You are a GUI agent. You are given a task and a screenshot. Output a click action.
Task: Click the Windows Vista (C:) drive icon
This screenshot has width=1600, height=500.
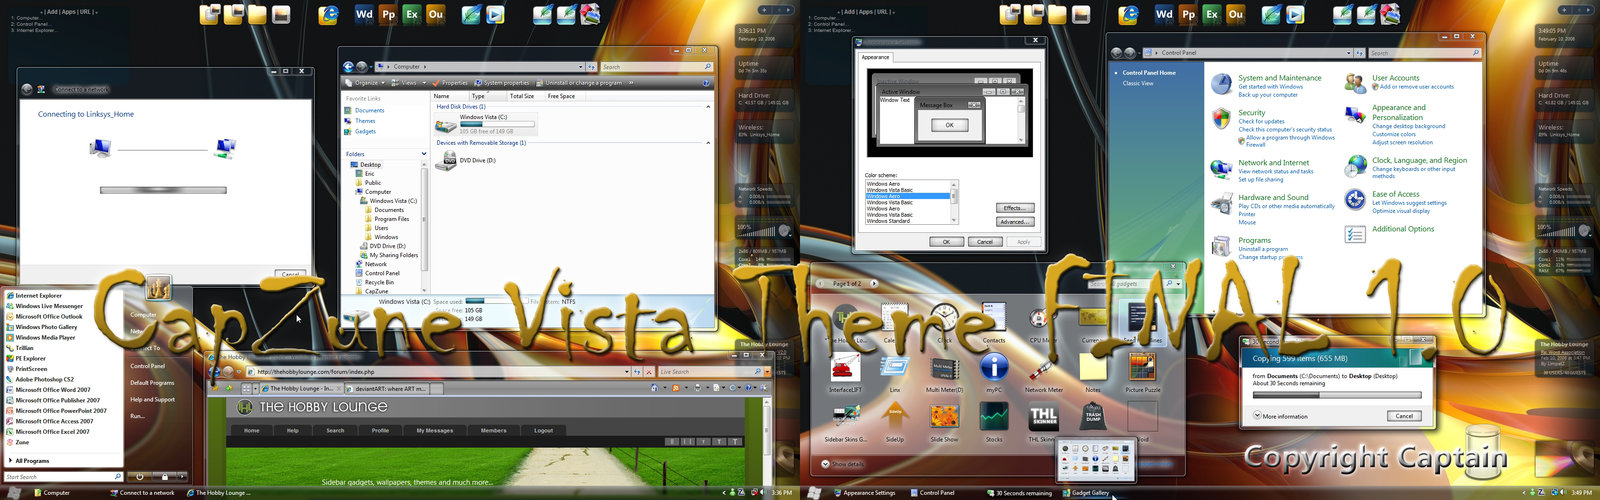point(446,124)
